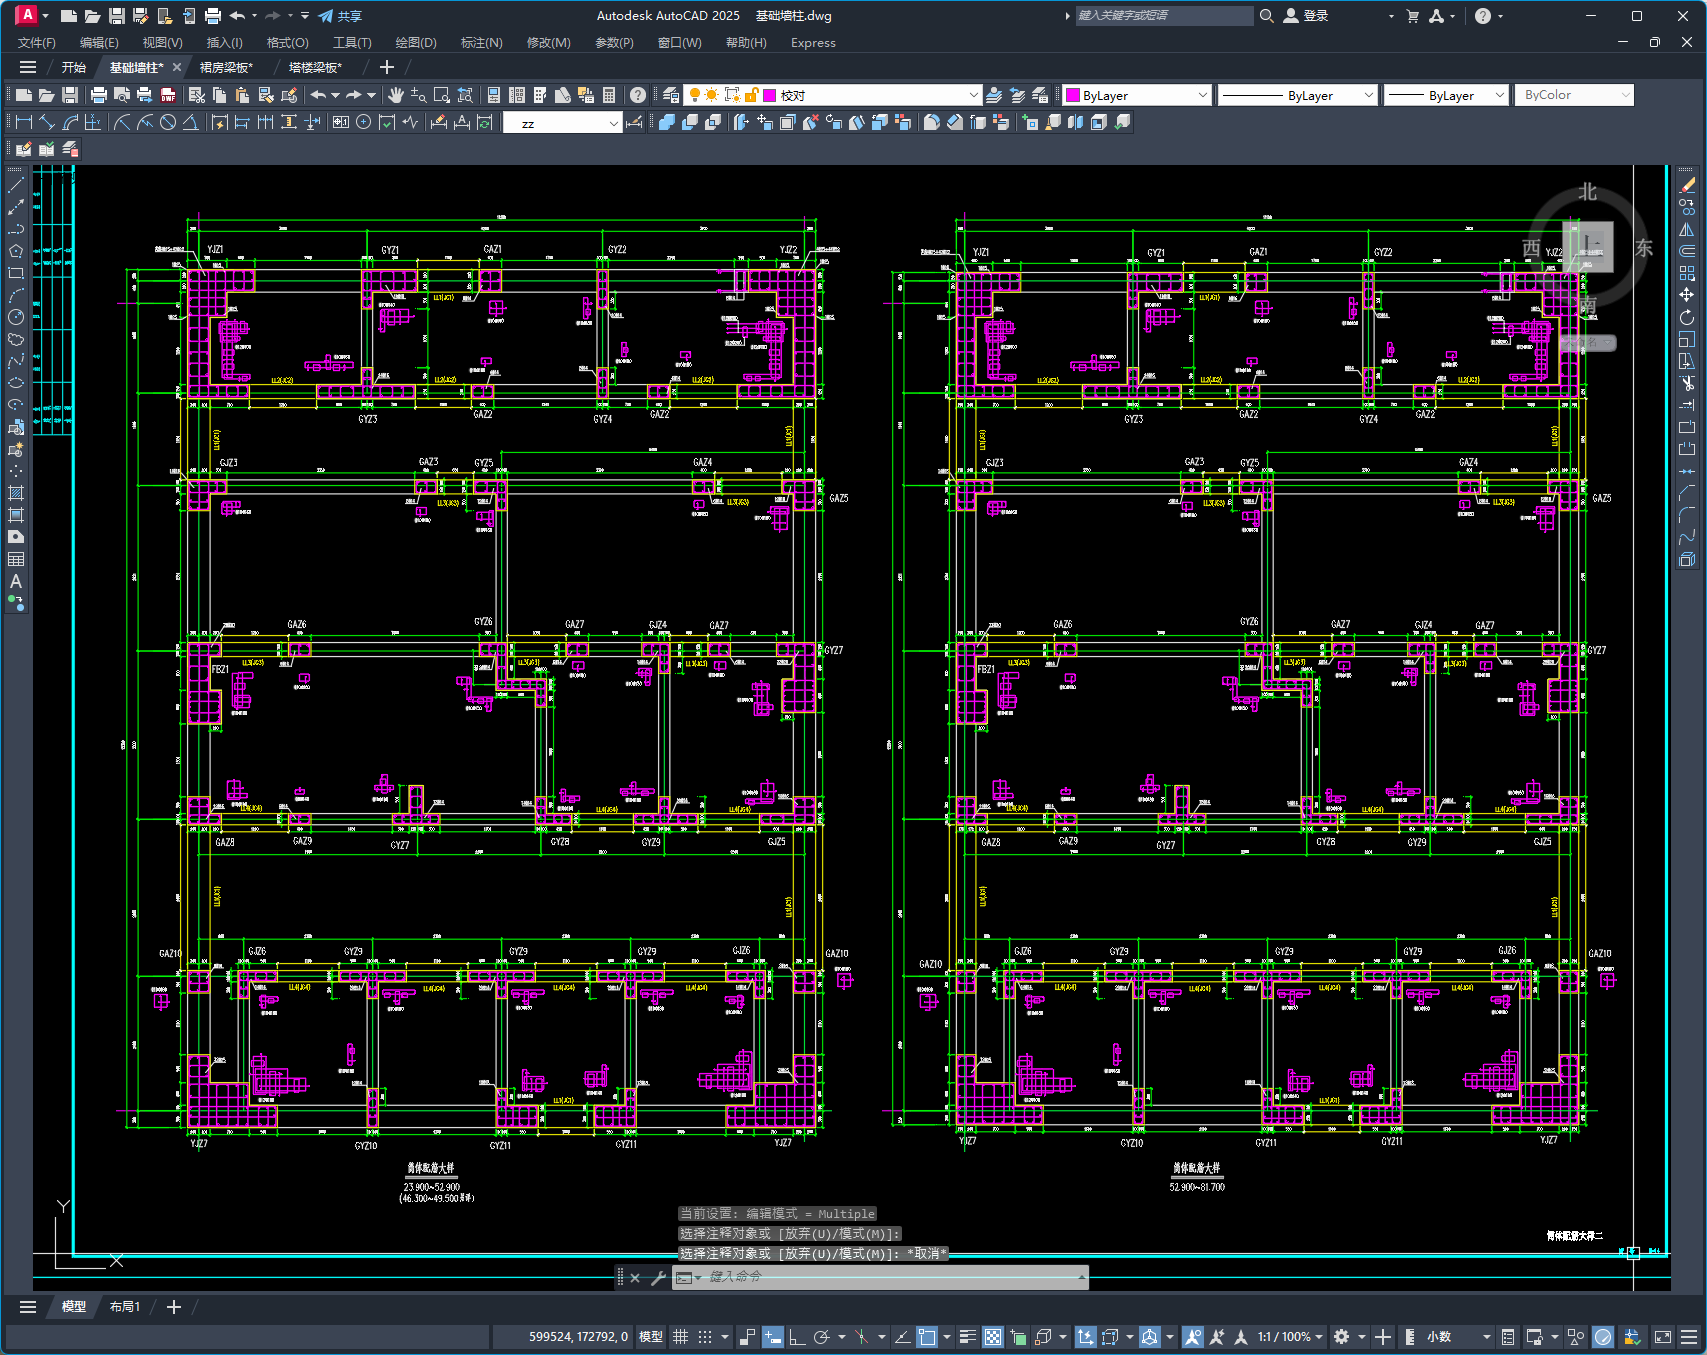Select the Multiline Text tool in left toolbar
Viewport: 1707px width, 1355px height.
click(x=16, y=581)
